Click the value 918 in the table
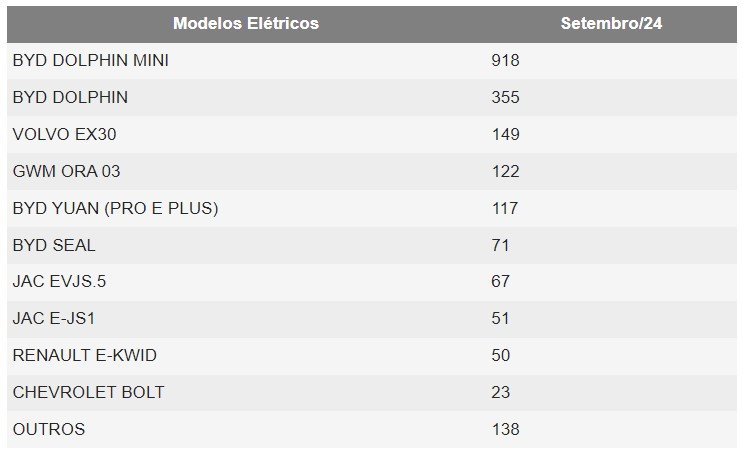Viewport: 742px width, 452px height. point(505,60)
